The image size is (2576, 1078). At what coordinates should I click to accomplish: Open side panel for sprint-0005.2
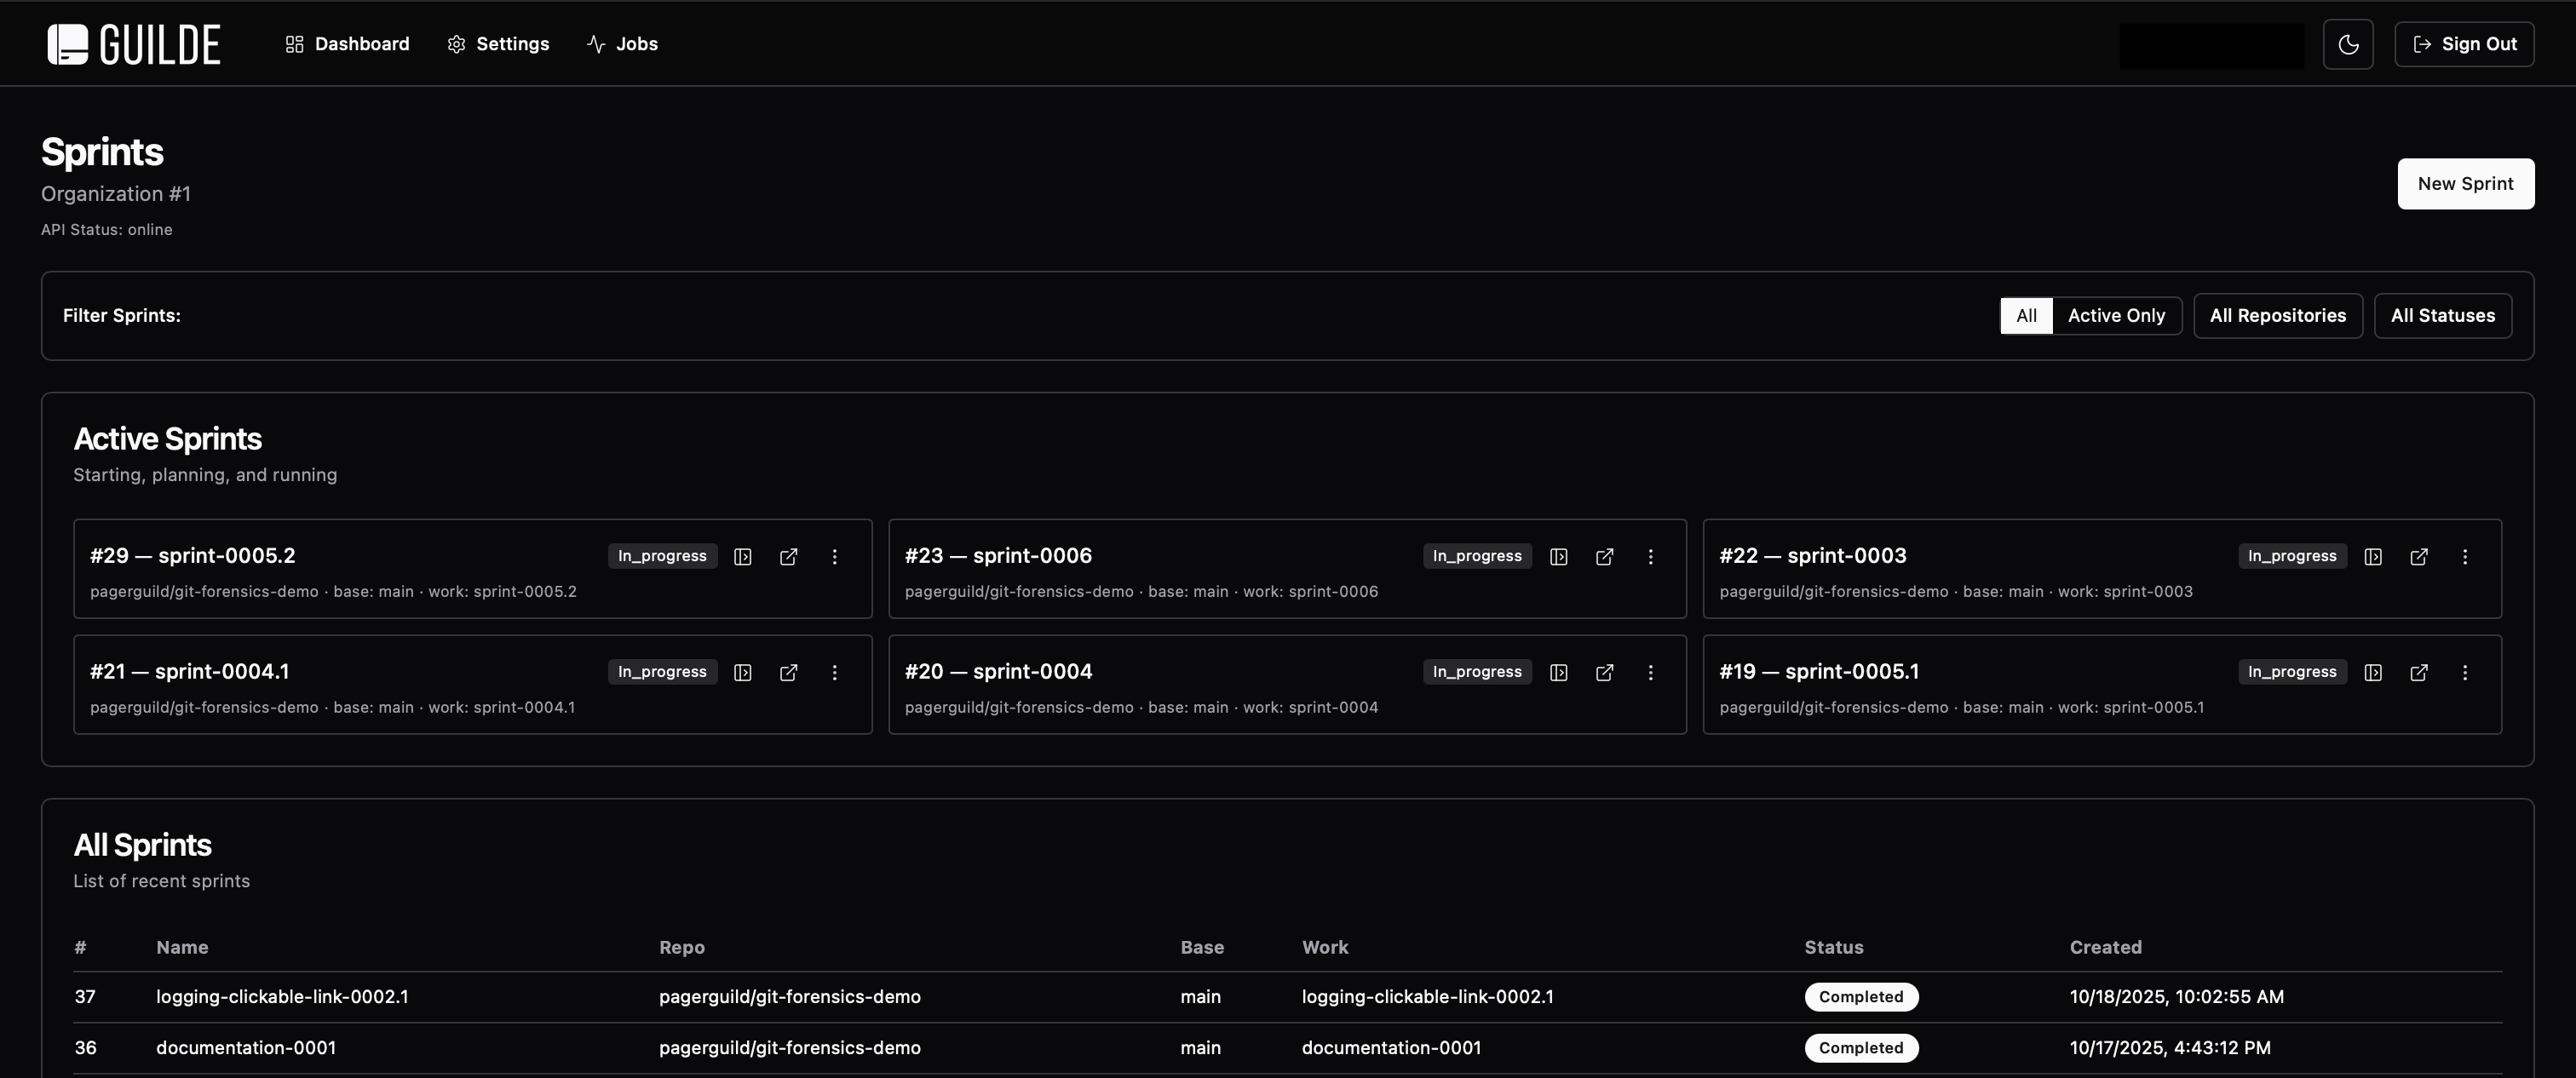point(742,557)
